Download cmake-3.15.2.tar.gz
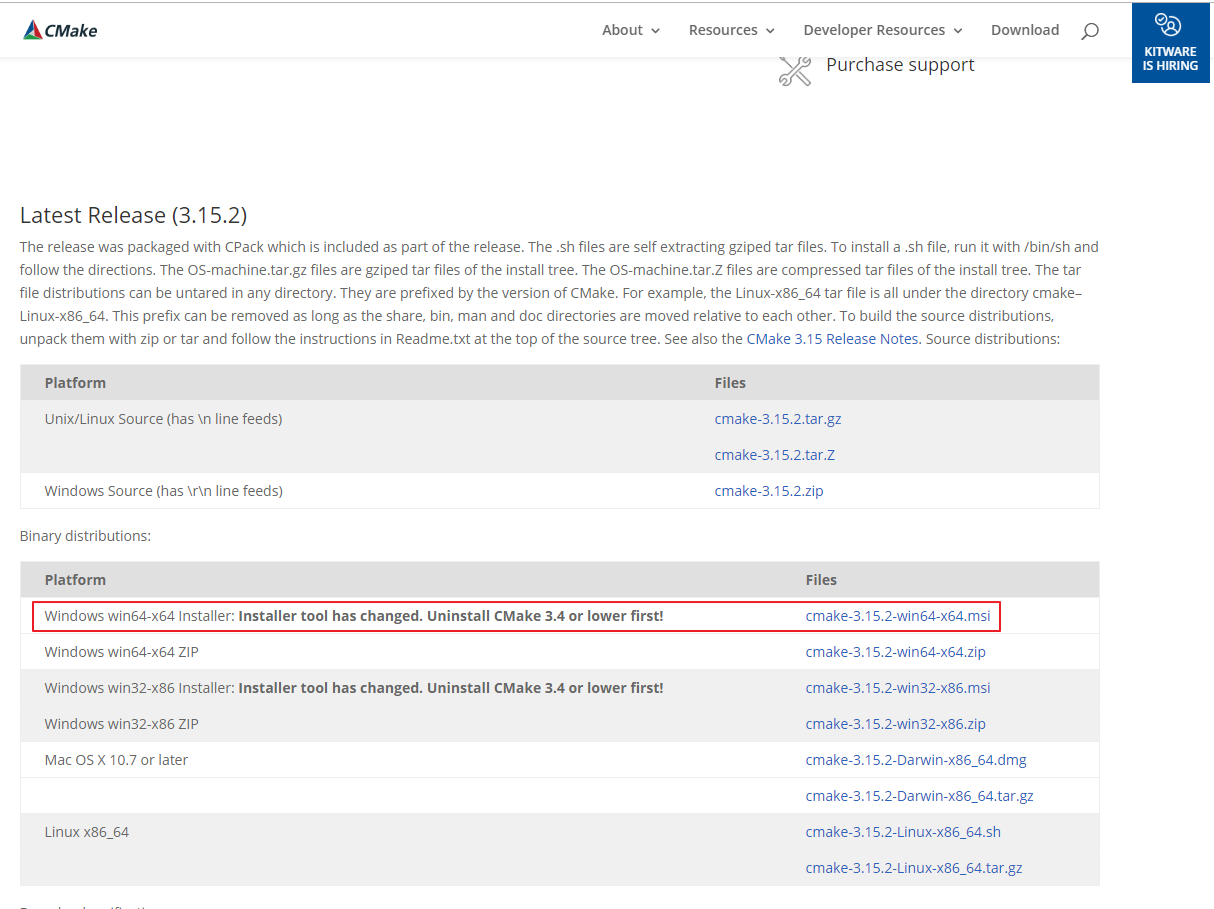This screenshot has height=909, width=1214. [x=778, y=419]
